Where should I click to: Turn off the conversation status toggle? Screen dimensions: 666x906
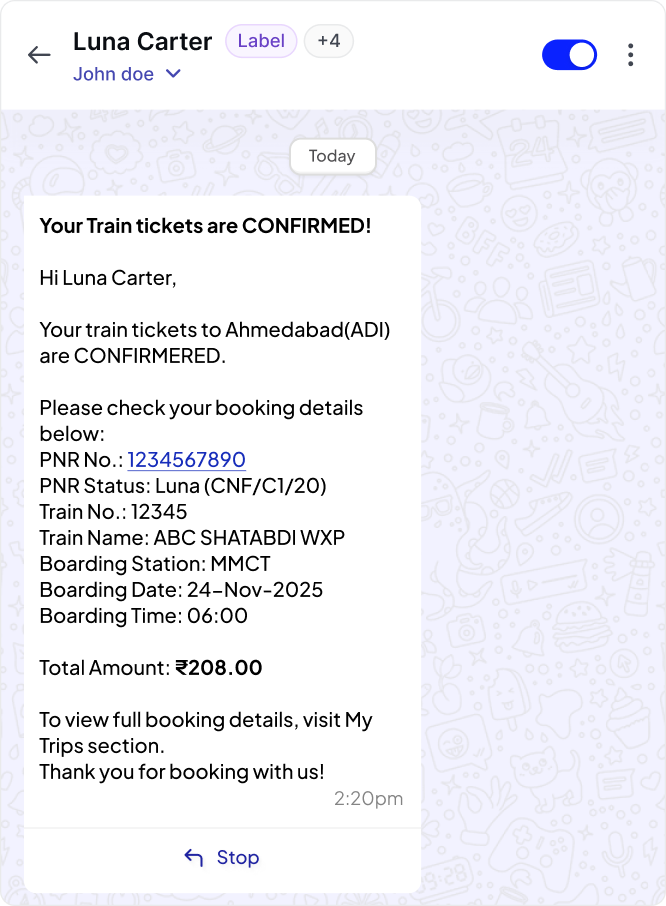[x=570, y=55]
